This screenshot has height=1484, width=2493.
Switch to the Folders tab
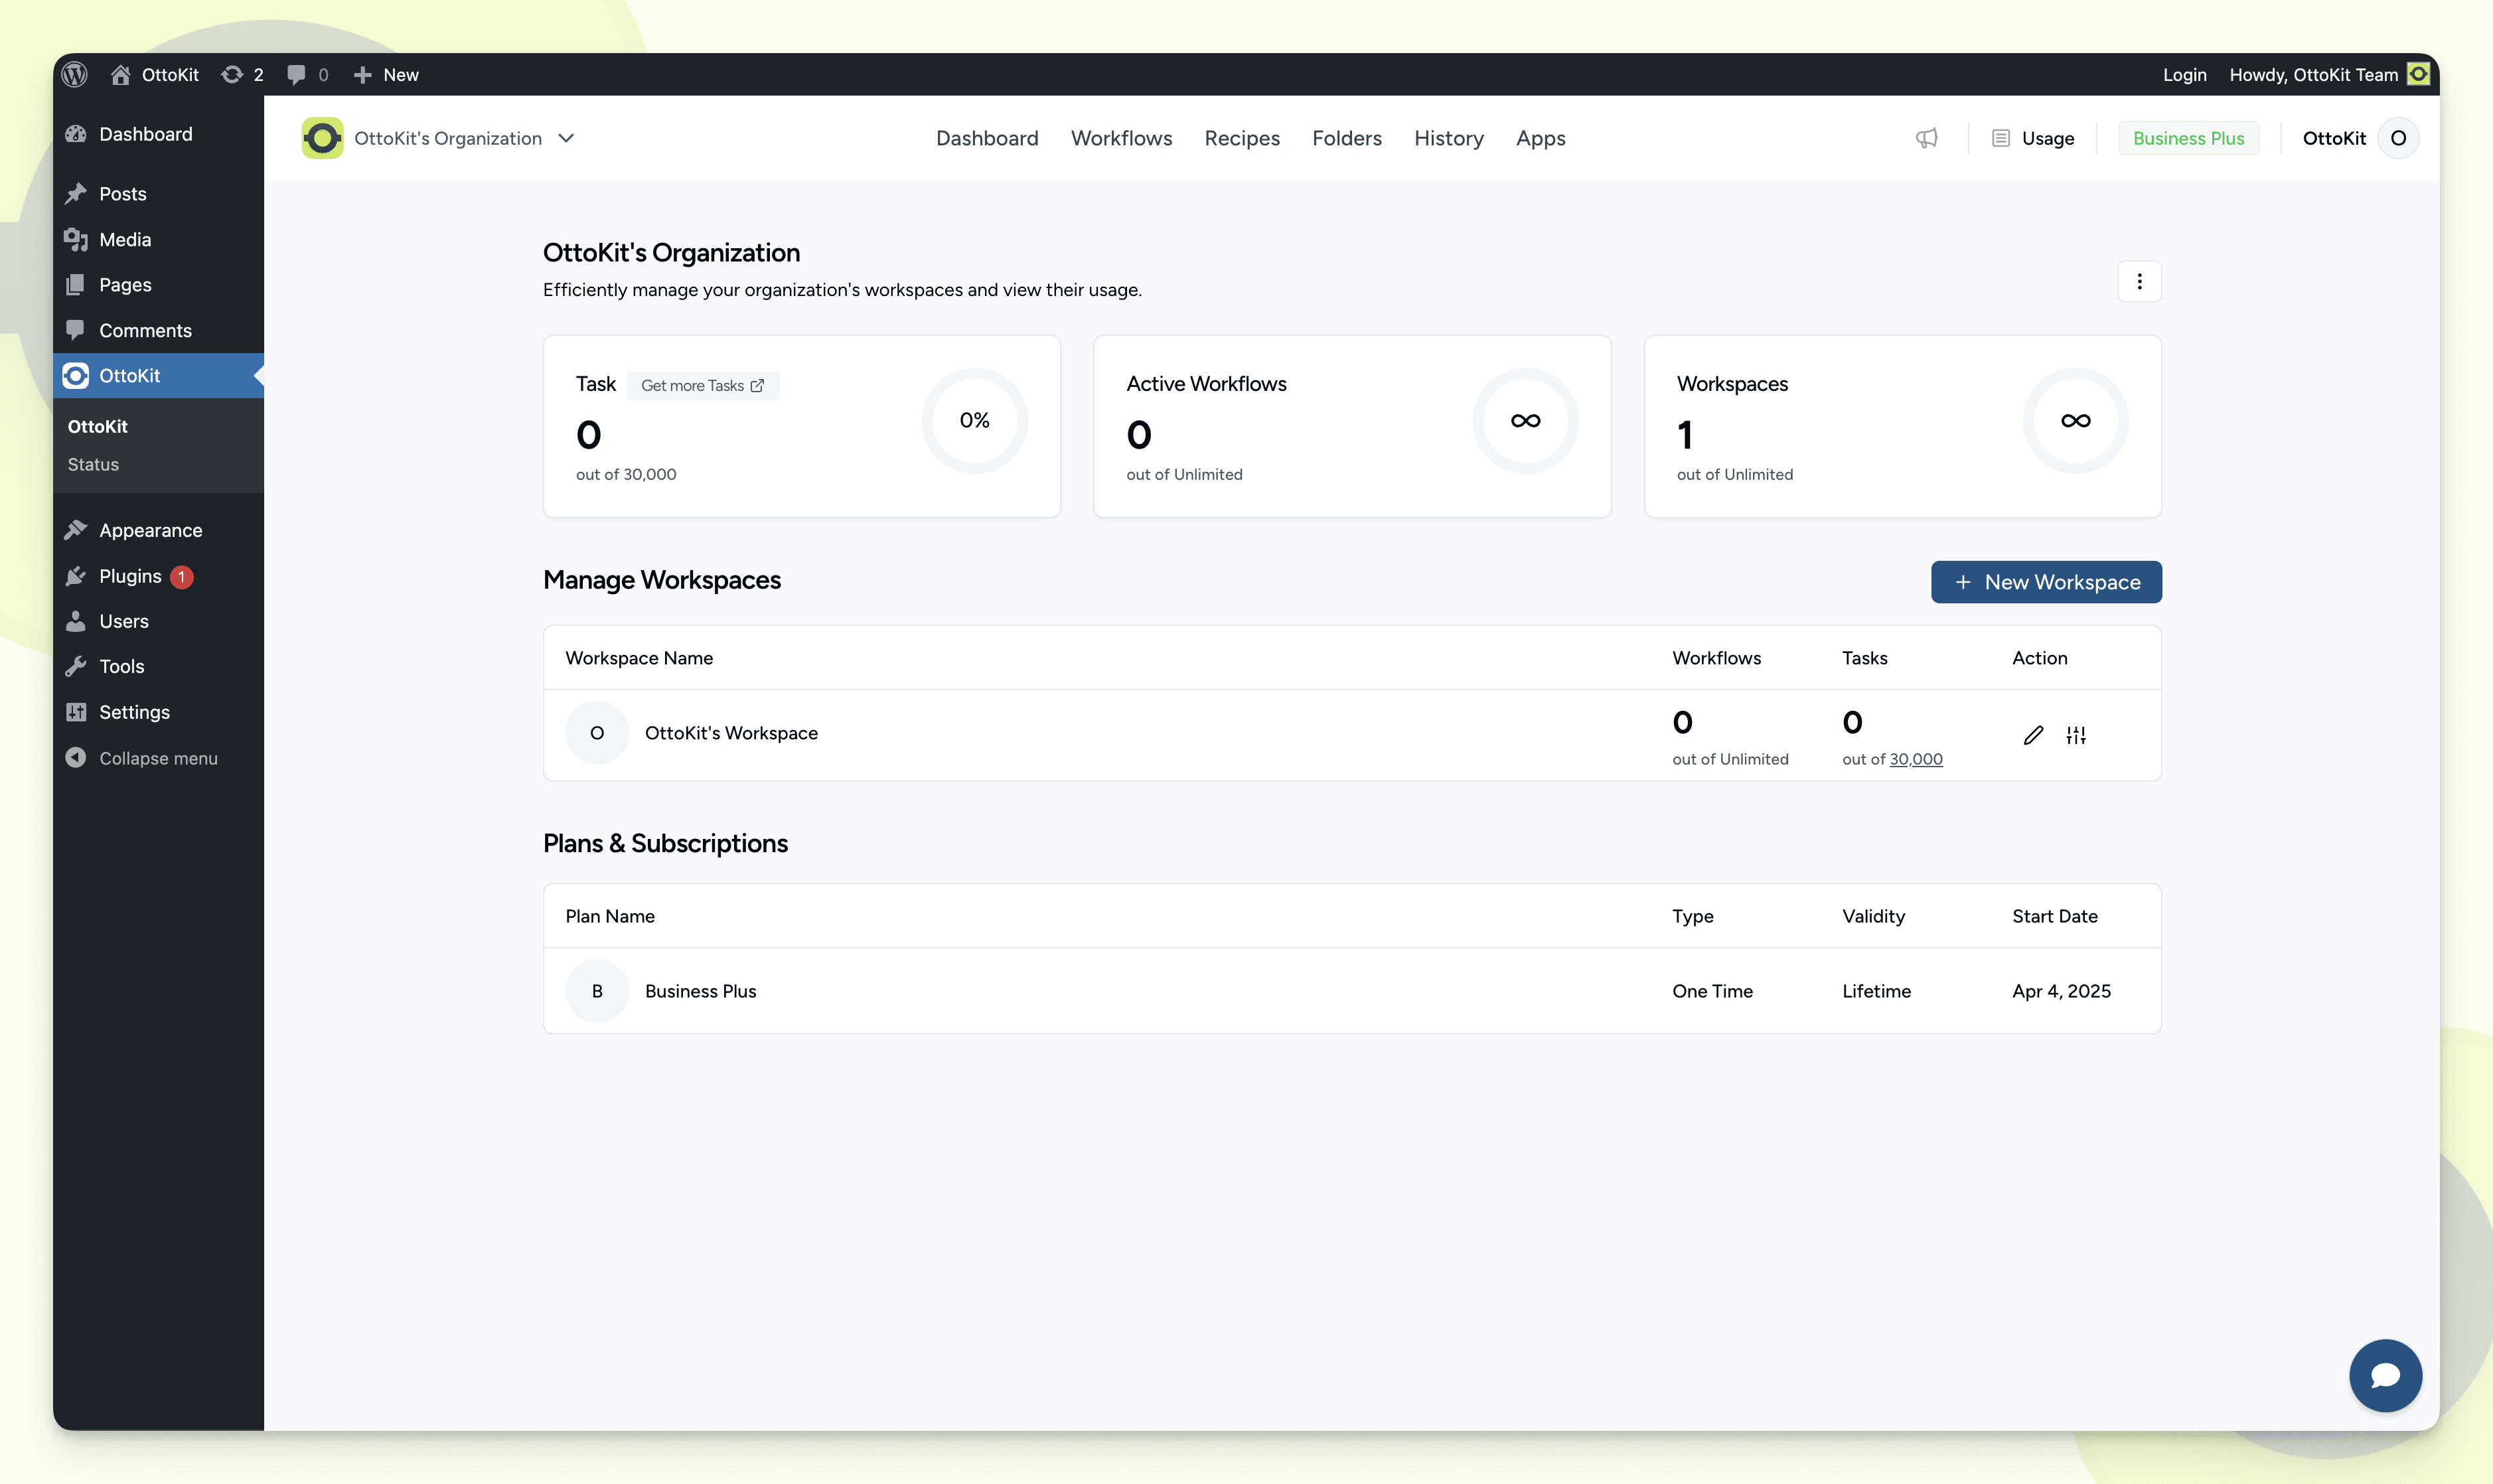point(1347,138)
